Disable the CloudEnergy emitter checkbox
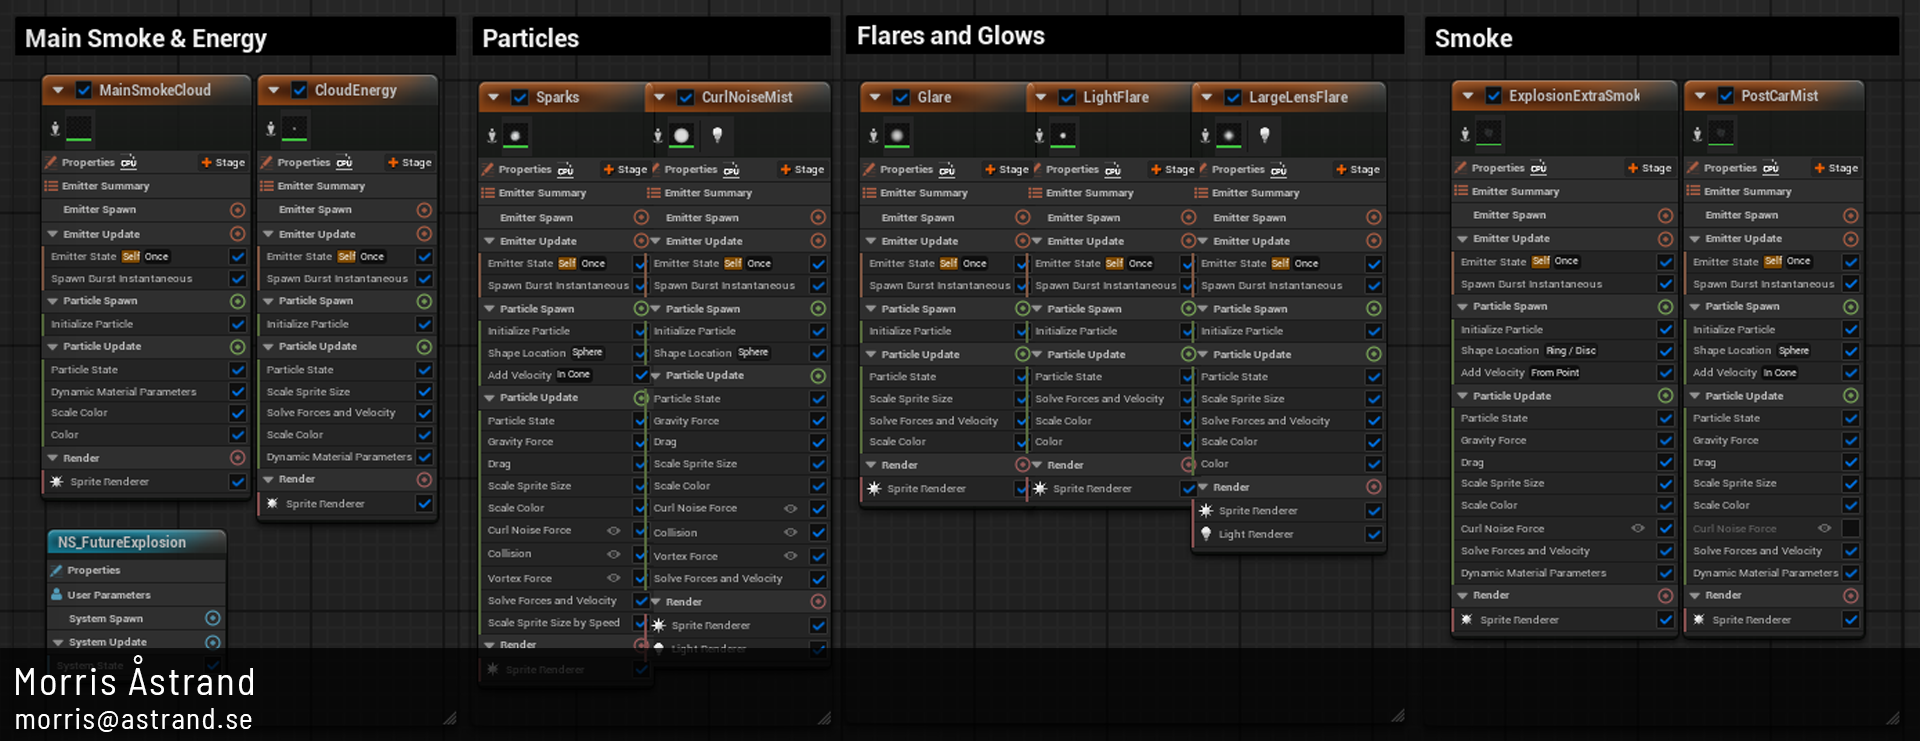Image resolution: width=1920 pixels, height=741 pixels. [x=299, y=90]
